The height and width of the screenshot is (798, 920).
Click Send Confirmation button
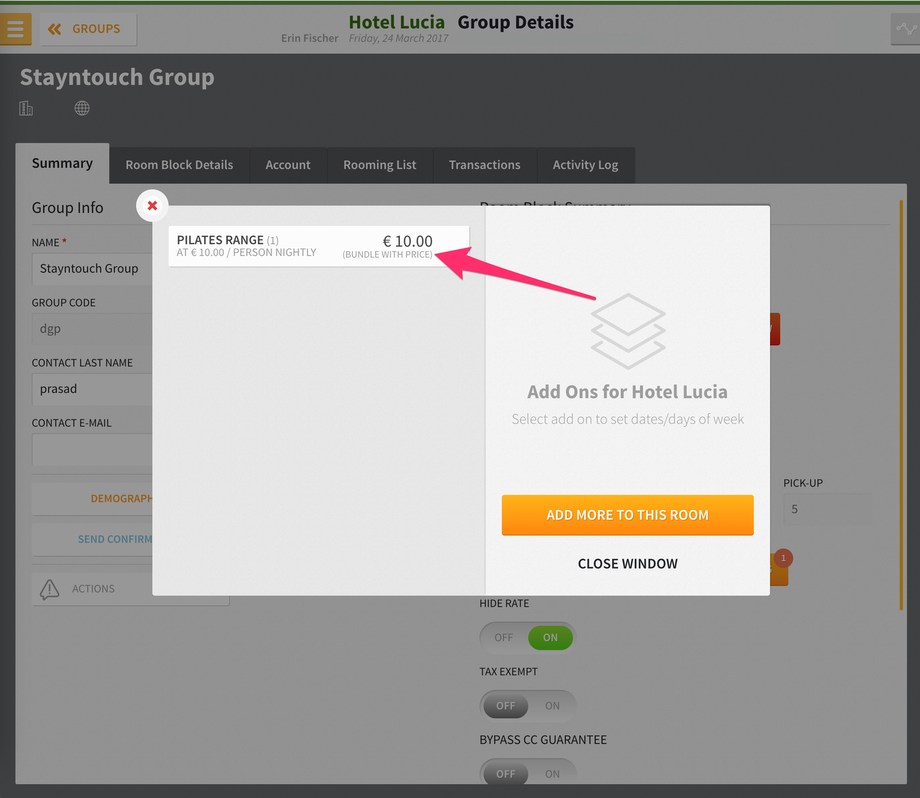92,539
